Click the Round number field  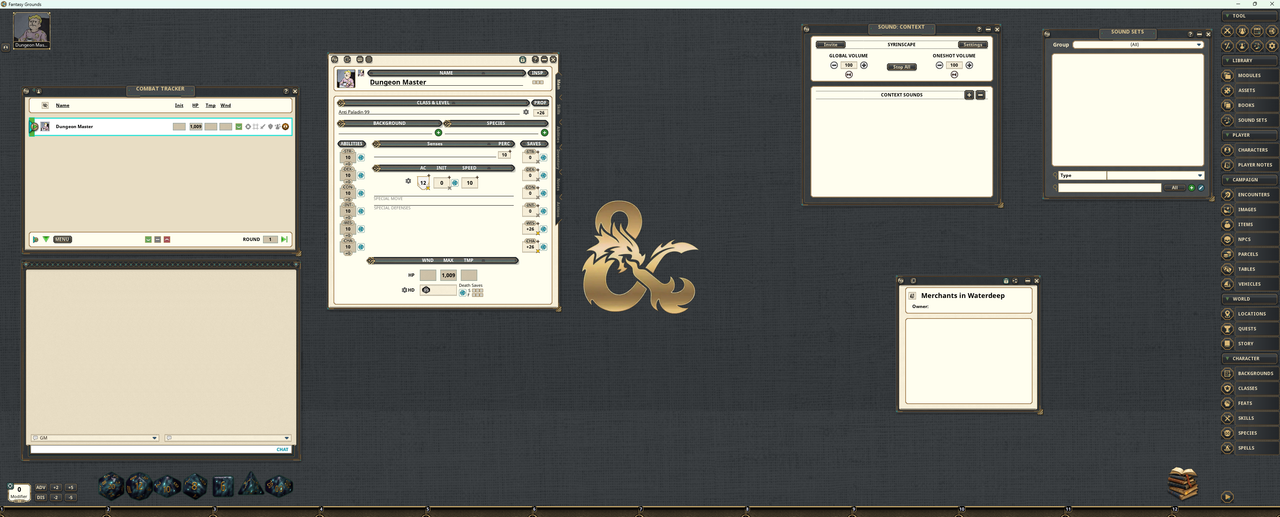point(270,240)
